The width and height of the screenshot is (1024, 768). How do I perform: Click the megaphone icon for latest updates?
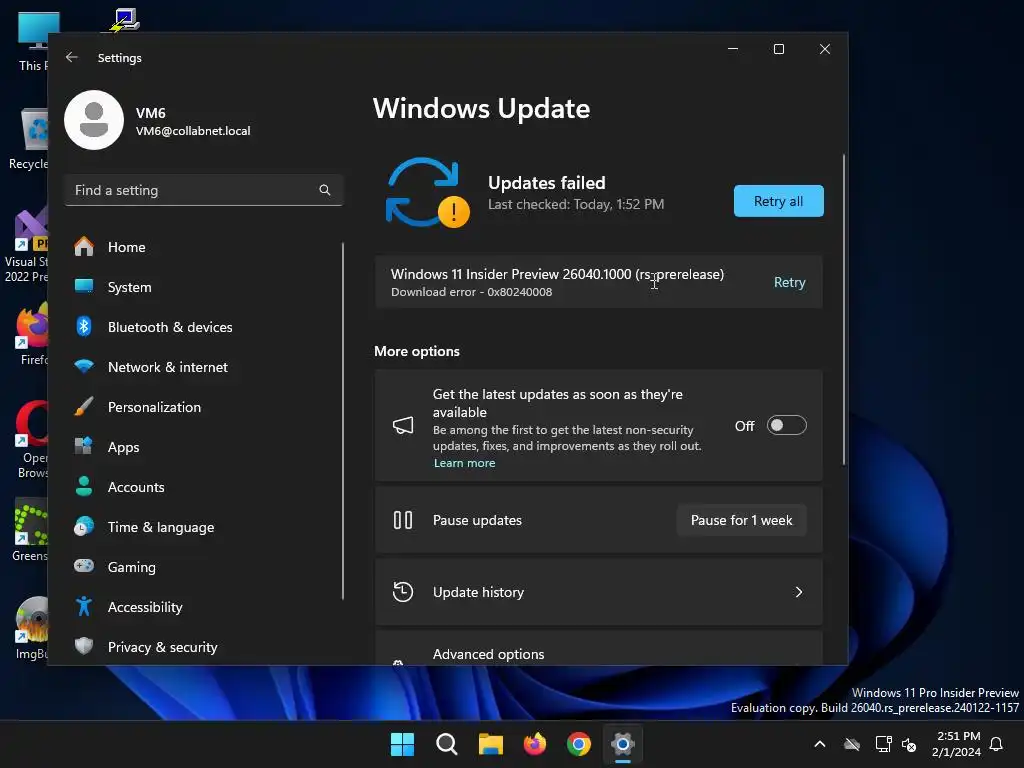pyautogui.click(x=403, y=426)
